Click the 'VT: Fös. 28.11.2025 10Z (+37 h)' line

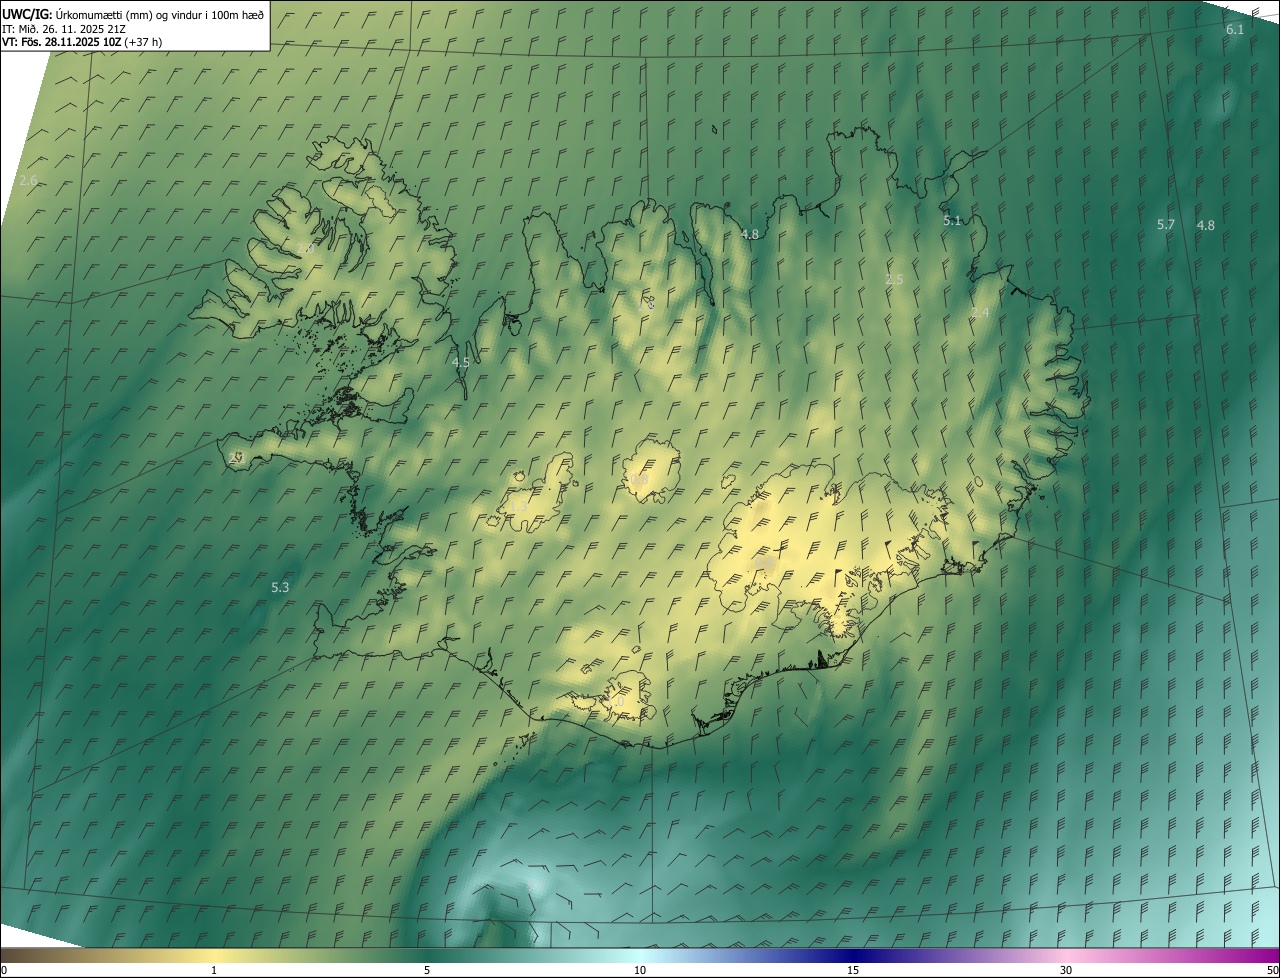coord(82,42)
